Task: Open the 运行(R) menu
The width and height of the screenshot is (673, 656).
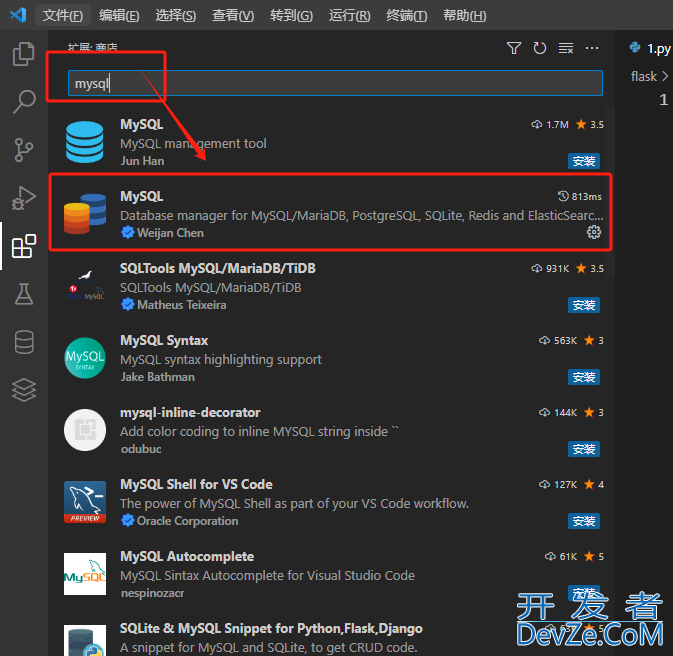Action: click(x=349, y=15)
